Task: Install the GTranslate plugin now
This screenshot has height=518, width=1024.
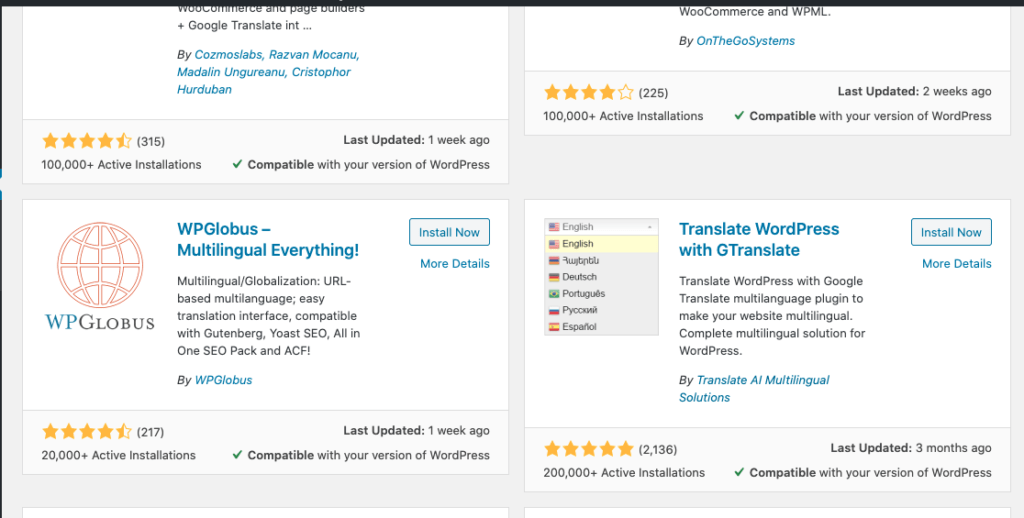Action: click(x=951, y=232)
